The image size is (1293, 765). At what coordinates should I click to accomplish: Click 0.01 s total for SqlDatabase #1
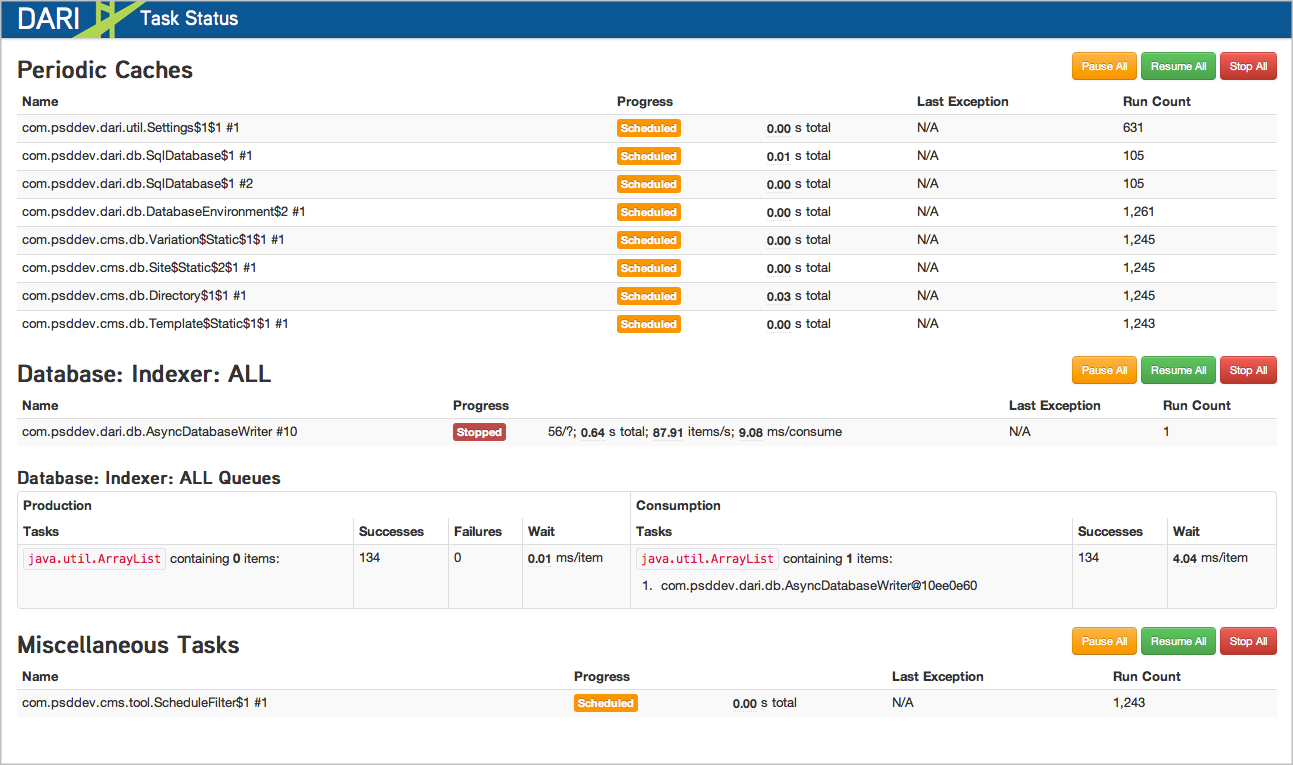pyautogui.click(x=799, y=156)
